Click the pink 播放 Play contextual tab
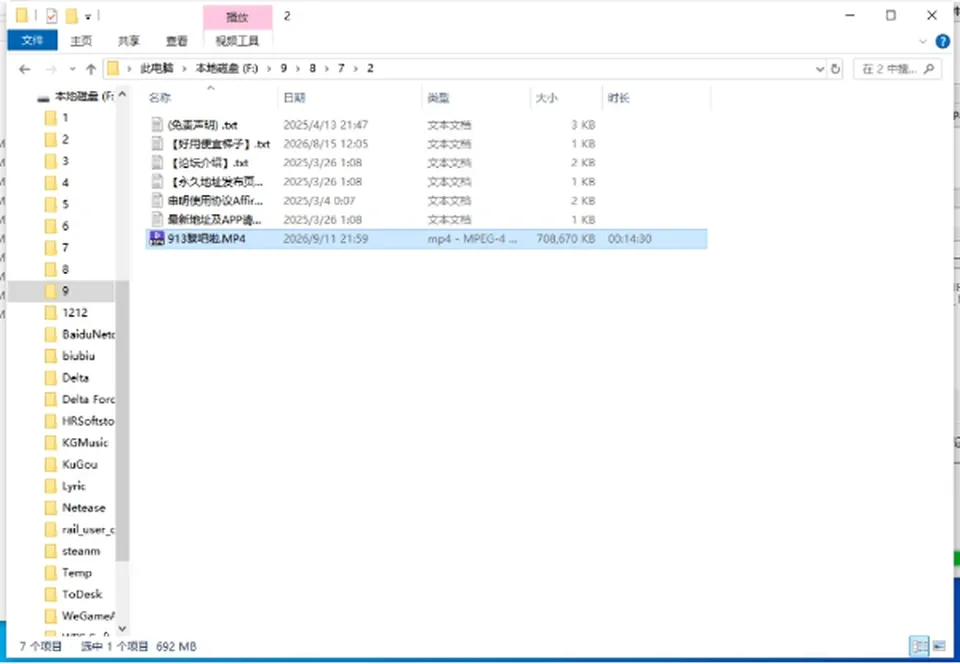The width and height of the screenshot is (960, 664). 238,17
